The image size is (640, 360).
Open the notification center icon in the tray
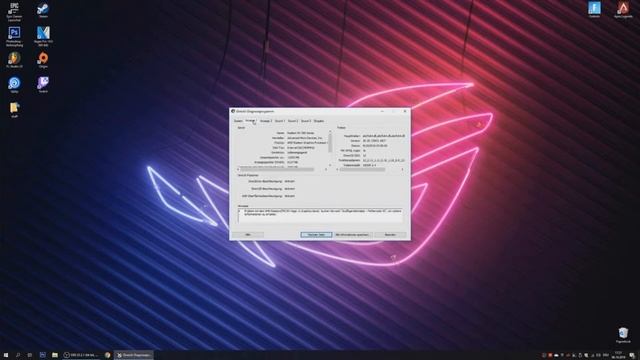click(x=632, y=355)
